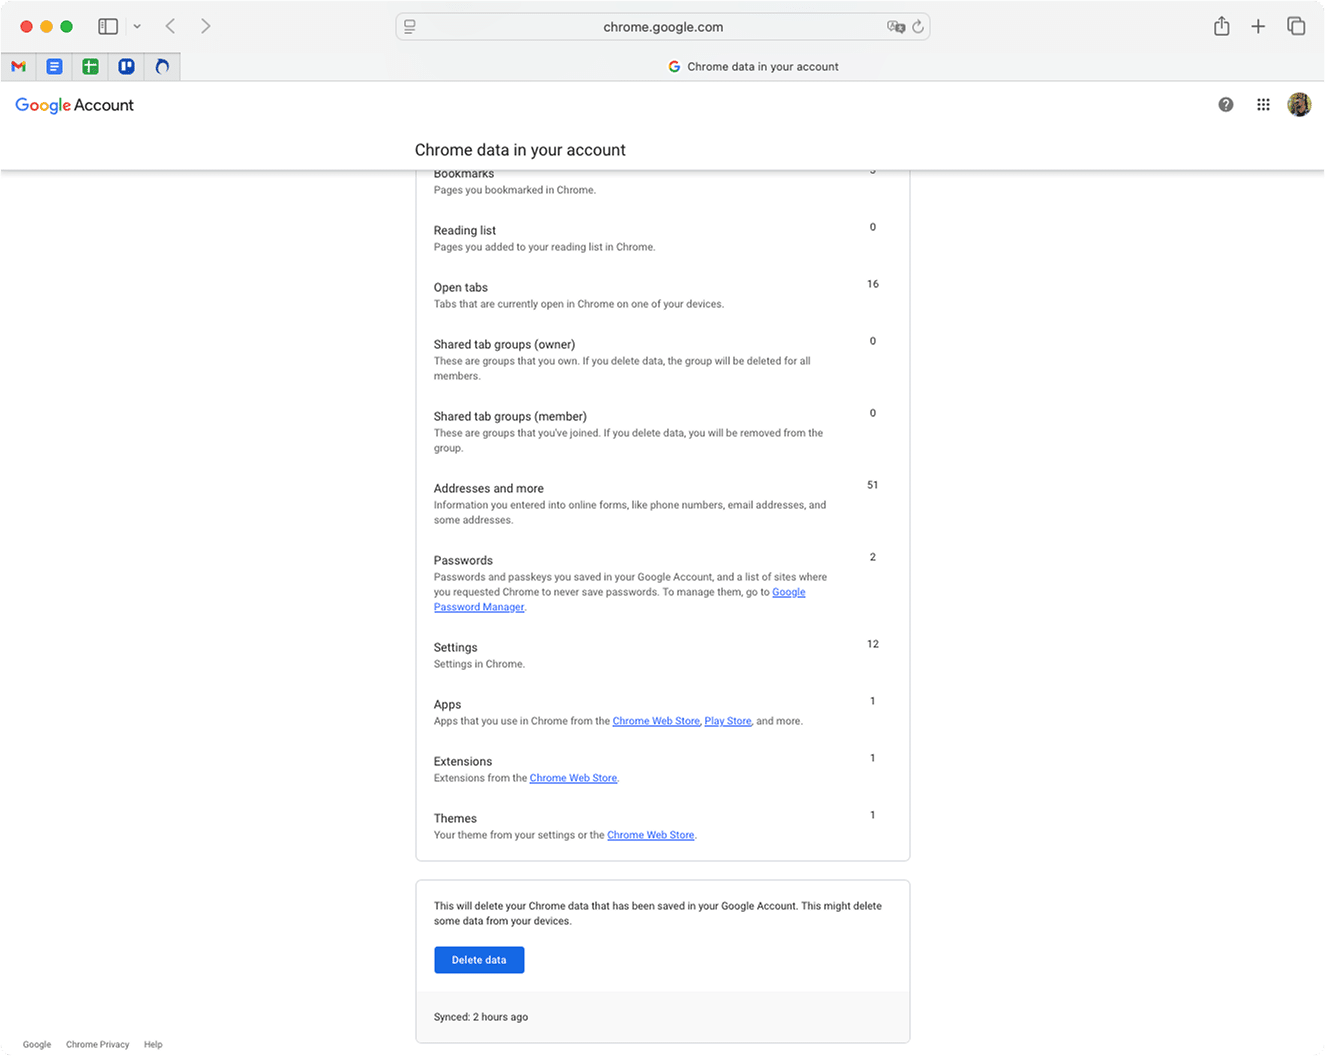Click the Chrome data in your account page heading
The height and width of the screenshot is (1056, 1325).
[520, 150]
